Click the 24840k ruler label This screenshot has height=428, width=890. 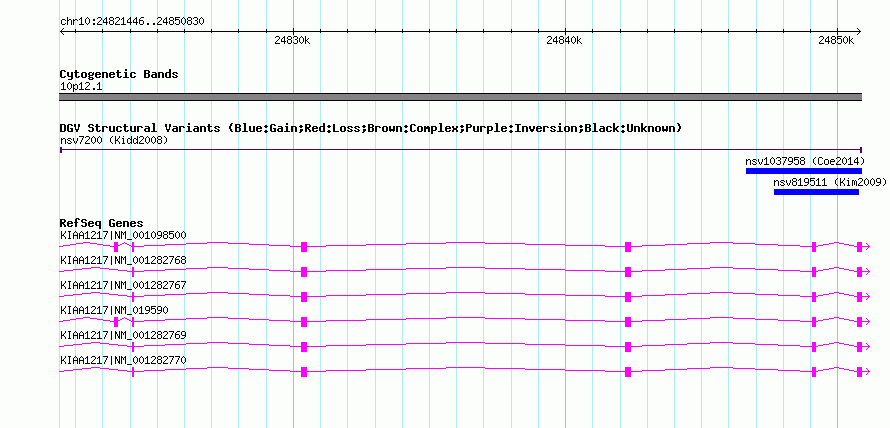tap(564, 40)
